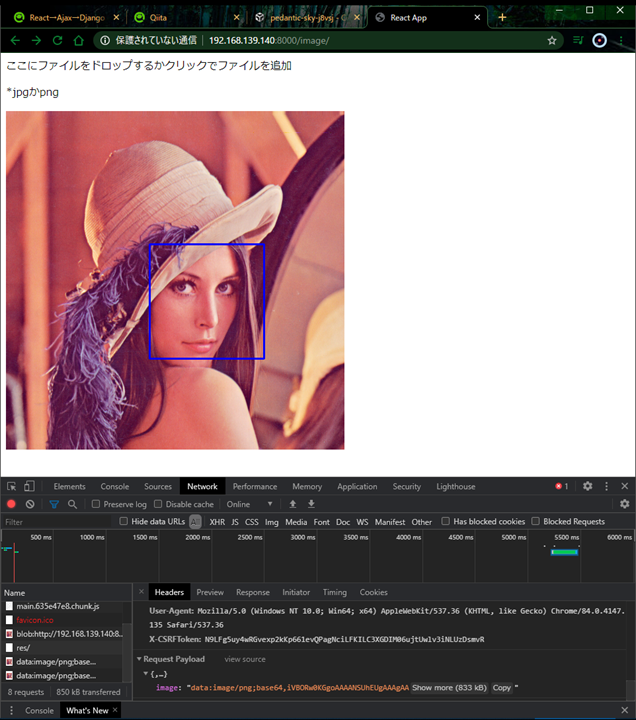Click the Lena image with face box
Screen dimensions: 636x720
click(175, 280)
